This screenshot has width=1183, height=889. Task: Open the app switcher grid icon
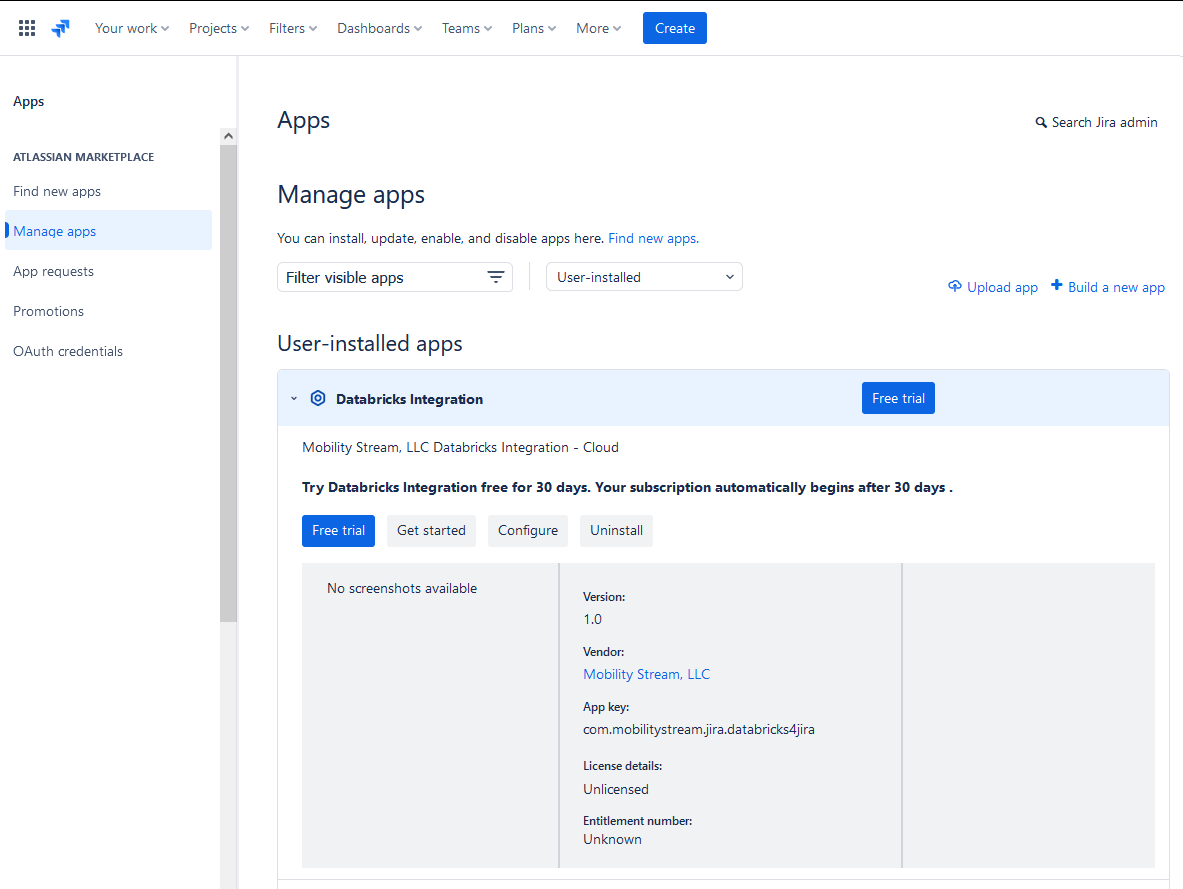tap(27, 28)
